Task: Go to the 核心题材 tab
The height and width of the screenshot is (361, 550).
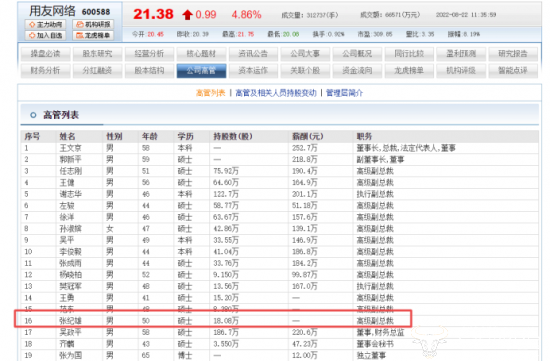Action: pos(201,54)
